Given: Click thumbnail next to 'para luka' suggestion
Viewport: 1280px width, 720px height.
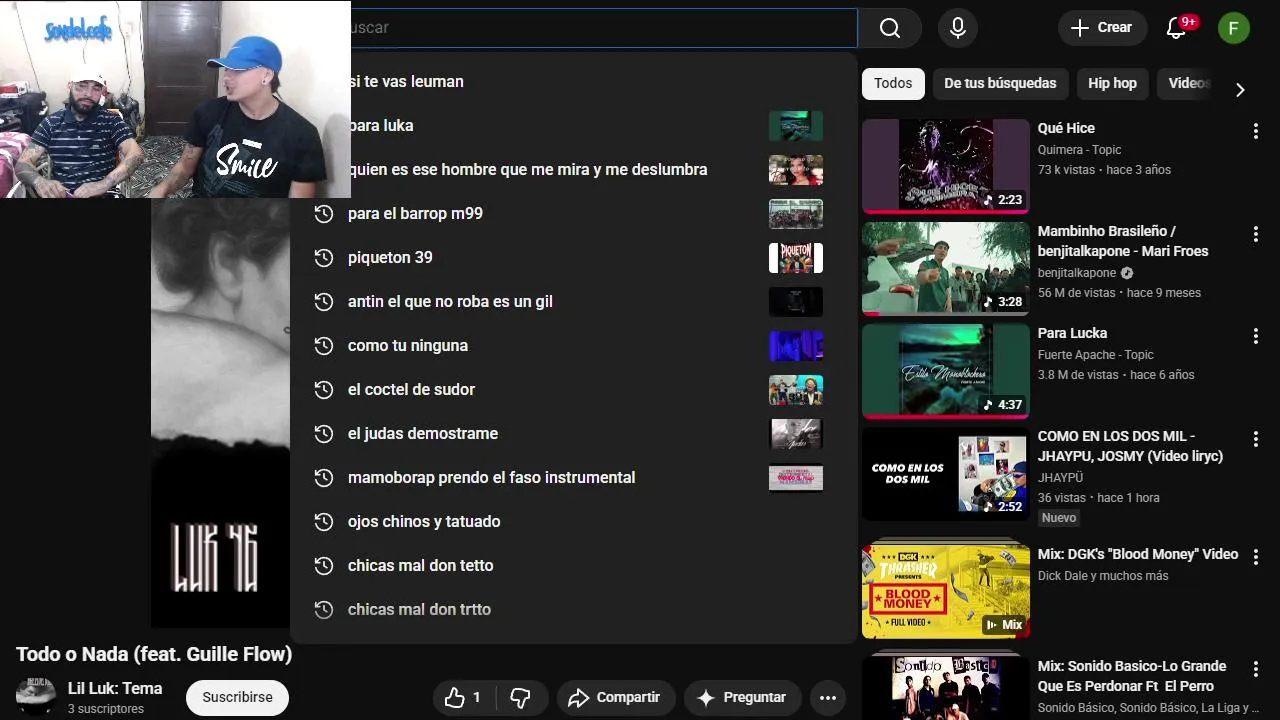Looking at the screenshot, I should (x=796, y=126).
